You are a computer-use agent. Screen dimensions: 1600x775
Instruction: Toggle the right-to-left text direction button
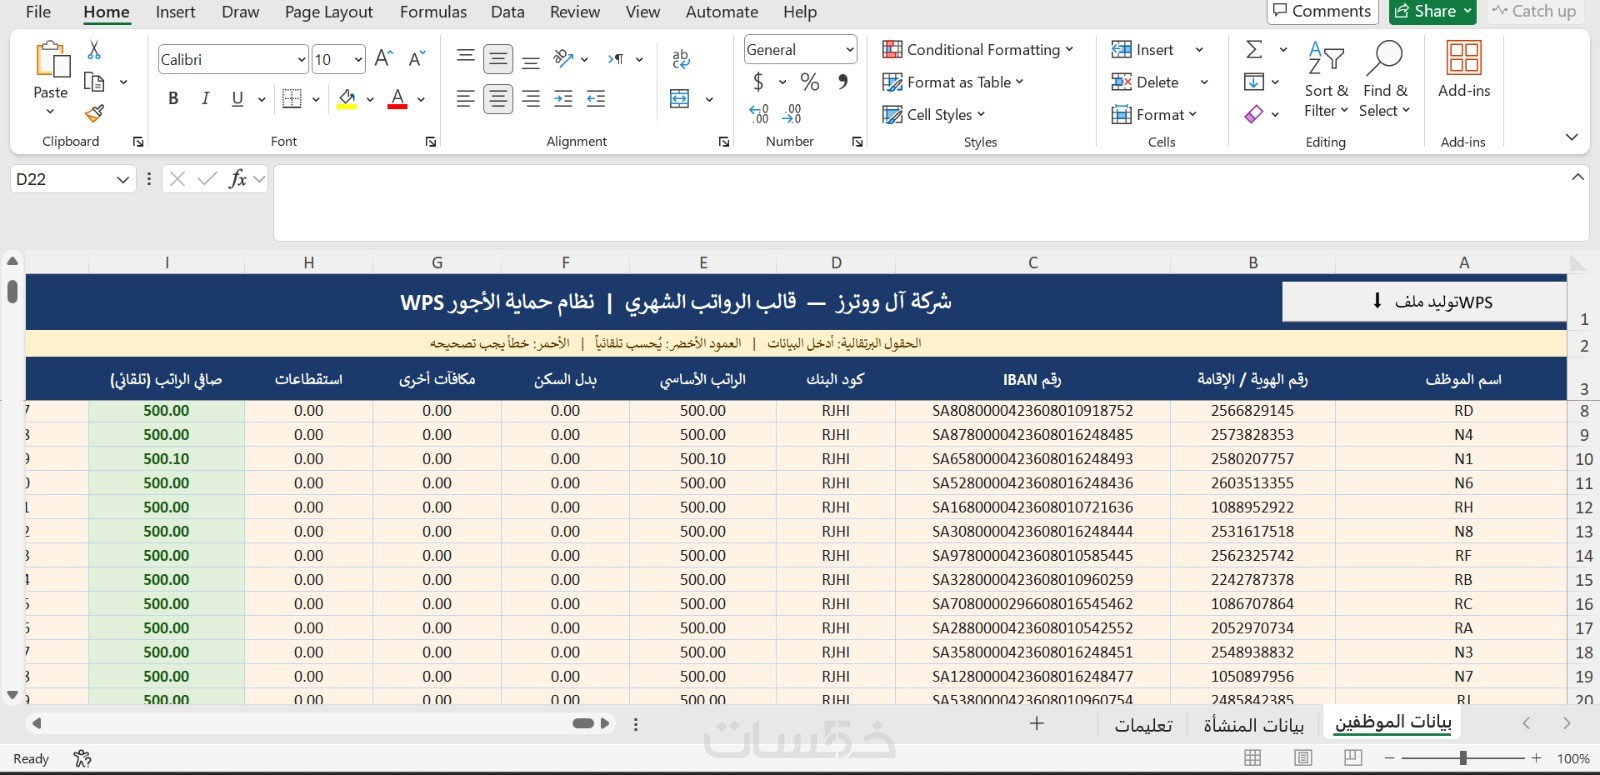click(616, 59)
